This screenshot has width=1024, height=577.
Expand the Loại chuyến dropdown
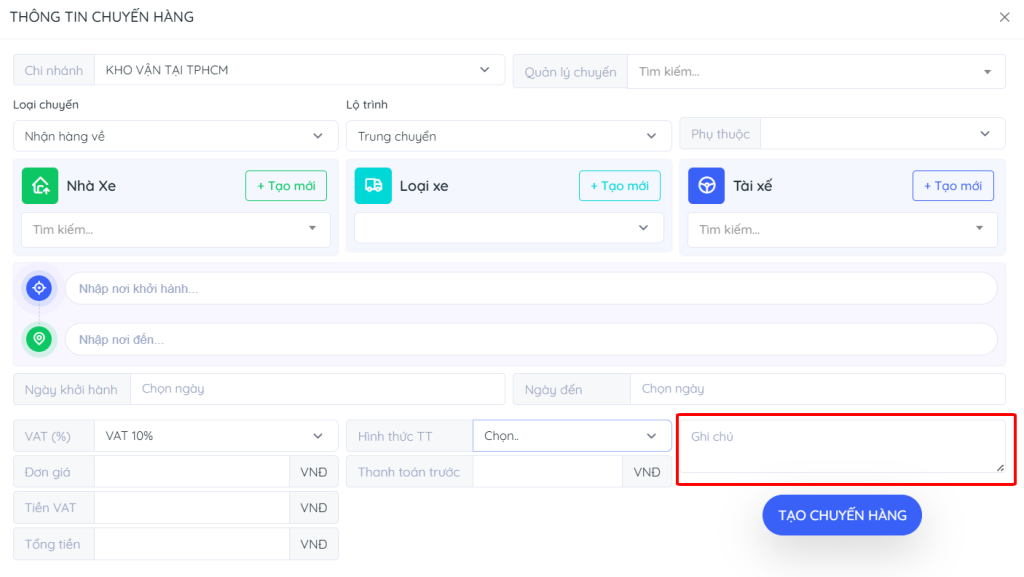pyautogui.click(x=175, y=136)
